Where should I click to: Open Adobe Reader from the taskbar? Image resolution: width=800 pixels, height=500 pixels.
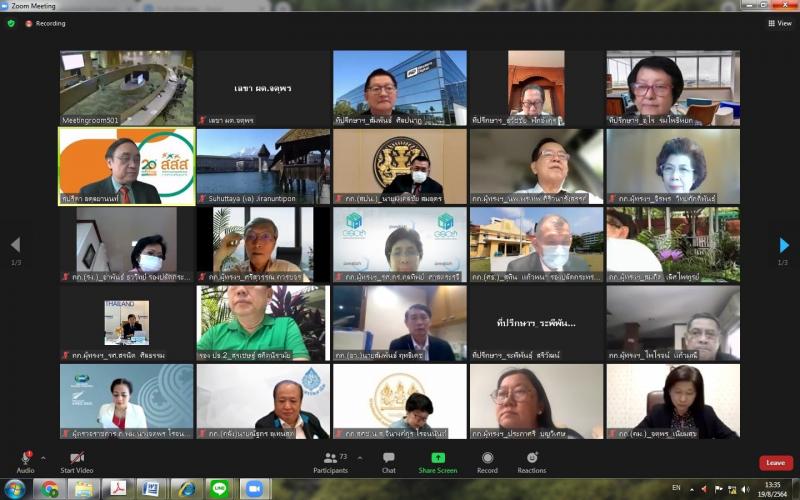coord(118,489)
